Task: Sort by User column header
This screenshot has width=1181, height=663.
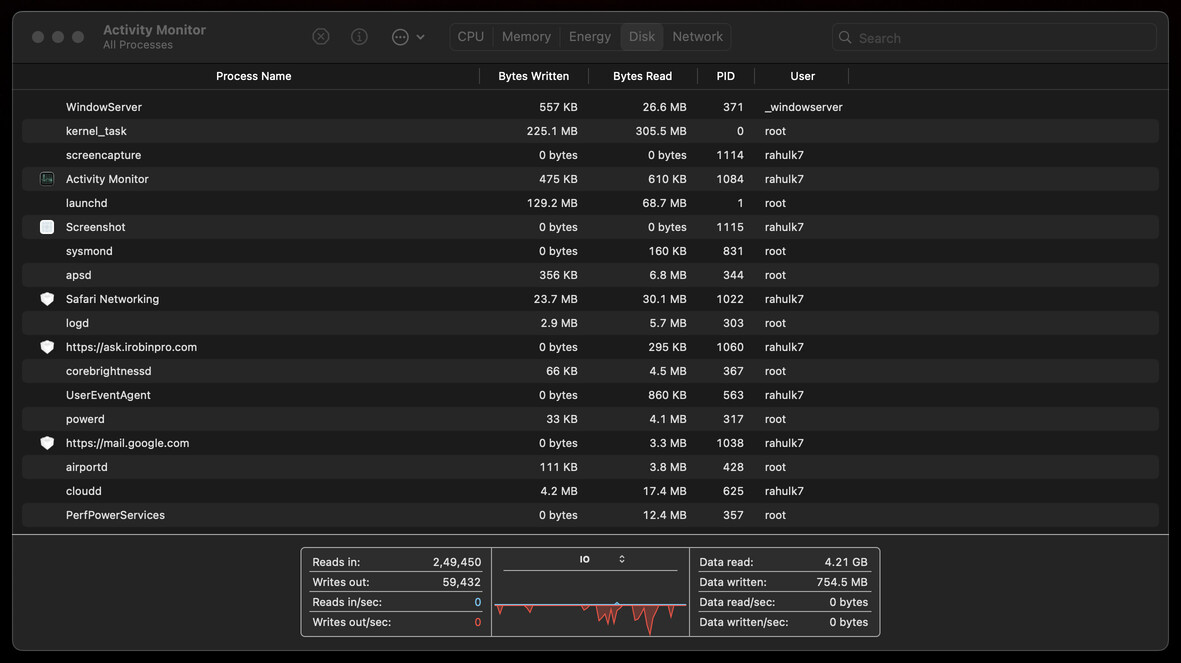Action: pos(802,76)
